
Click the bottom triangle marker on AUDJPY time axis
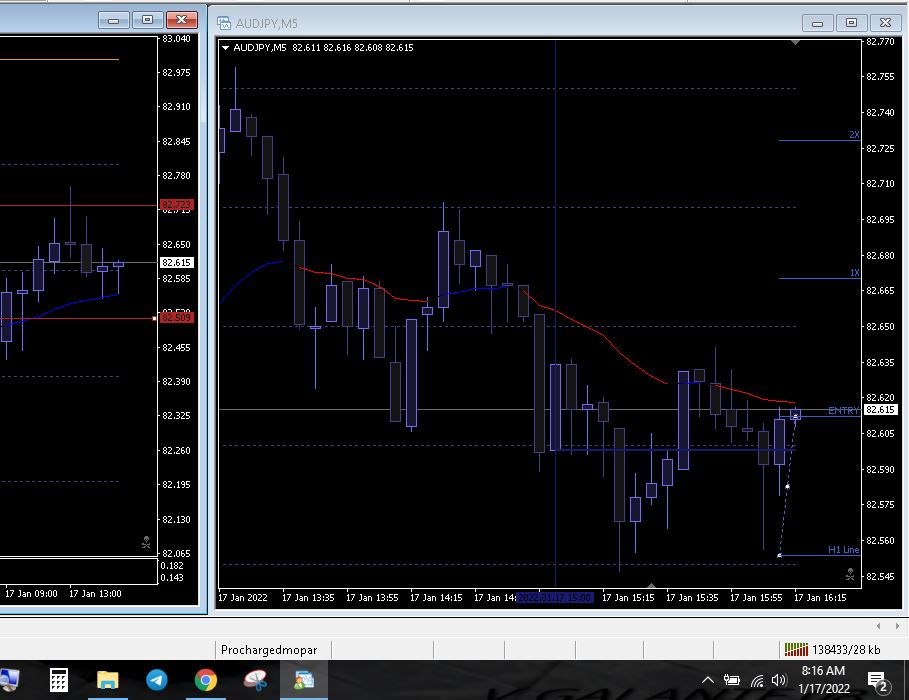coord(652,585)
